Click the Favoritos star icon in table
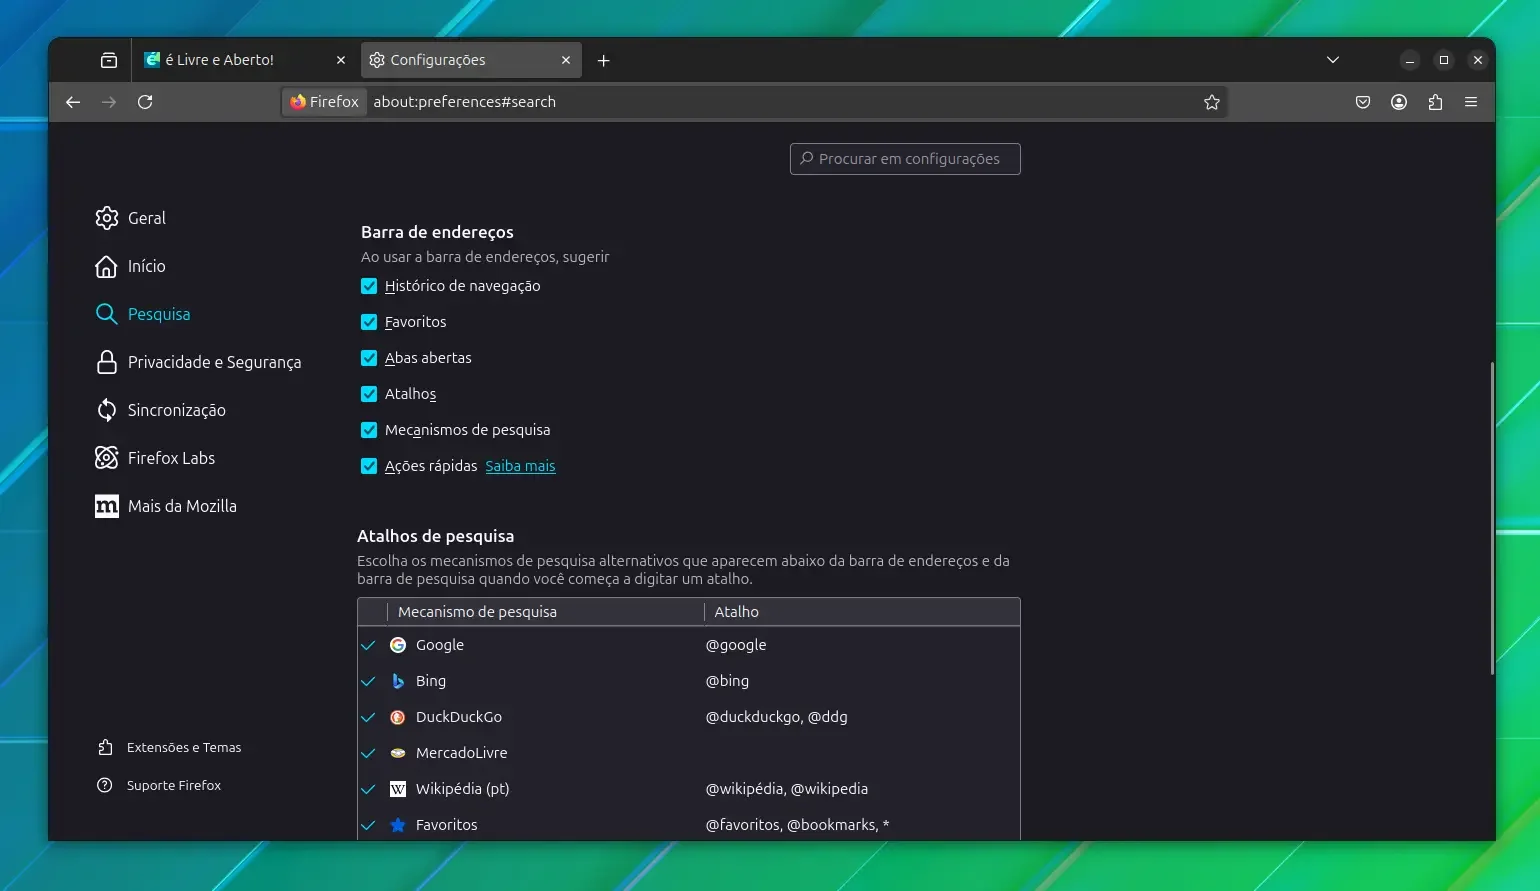This screenshot has width=1540, height=891. click(398, 825)
